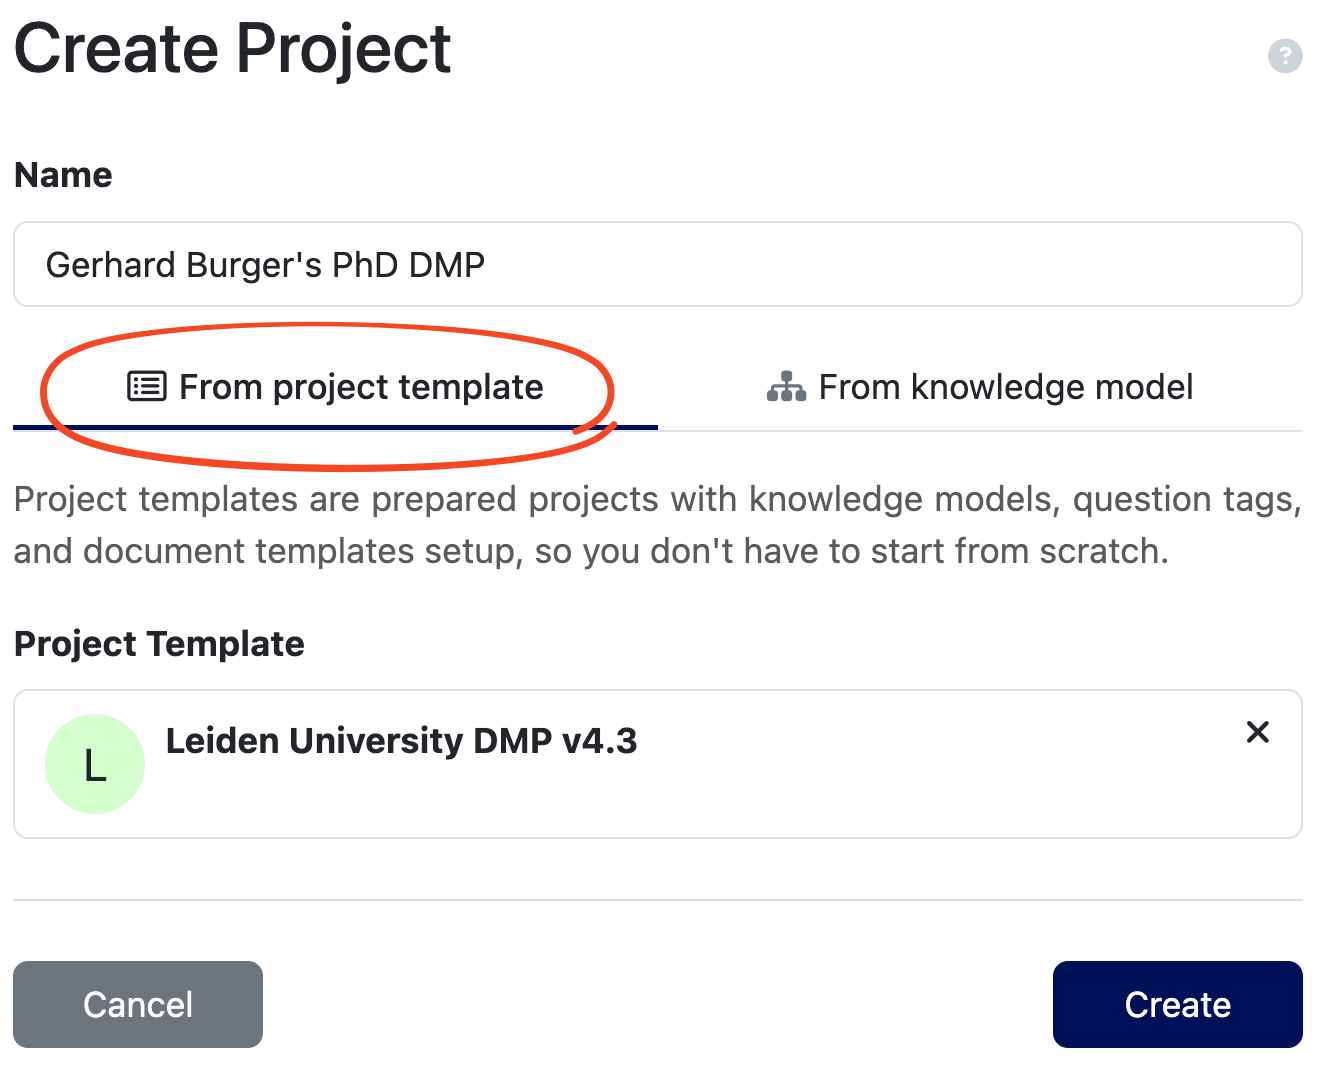Switch to the From project template tab
Viewport: 1334px width, 1072px height.
click(x=336, y=387)
